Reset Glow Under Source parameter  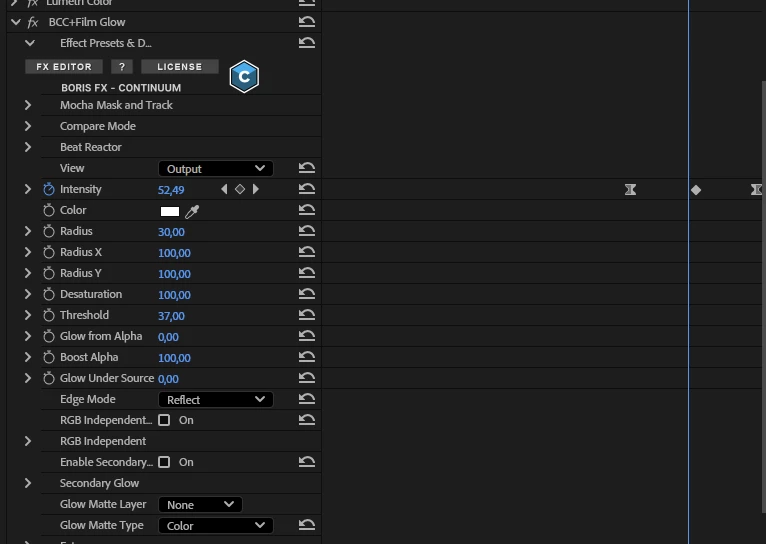click(307, 378)
